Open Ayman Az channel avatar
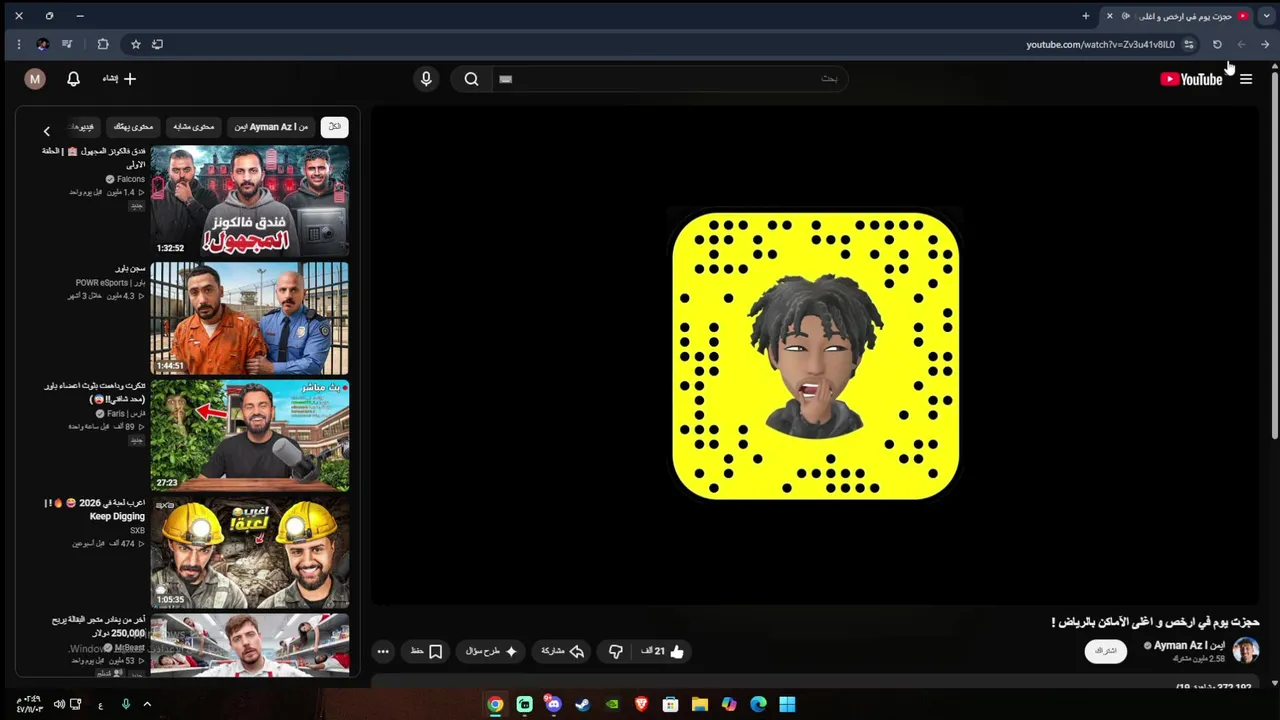 [1245, 650]
